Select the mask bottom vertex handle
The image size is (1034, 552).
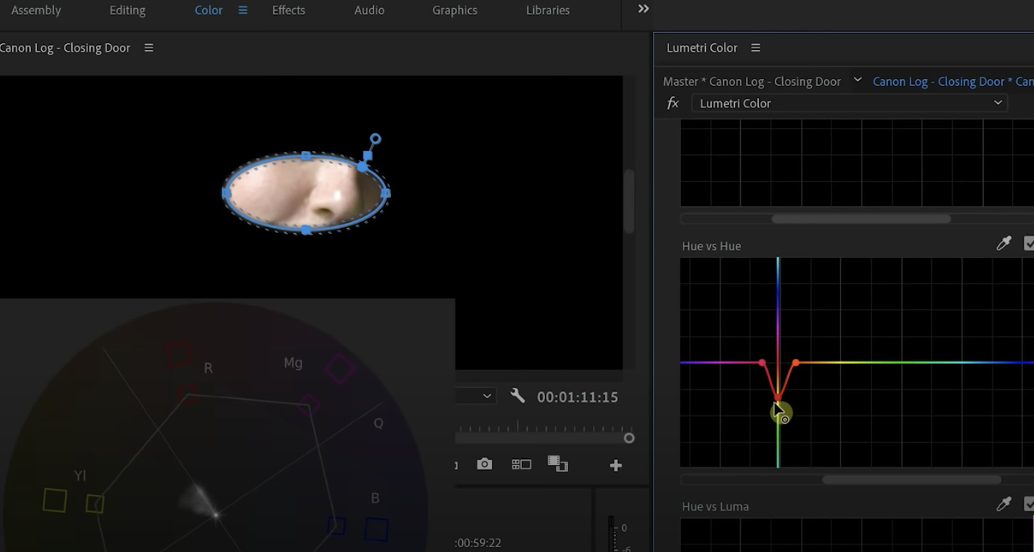coord(306,230)
